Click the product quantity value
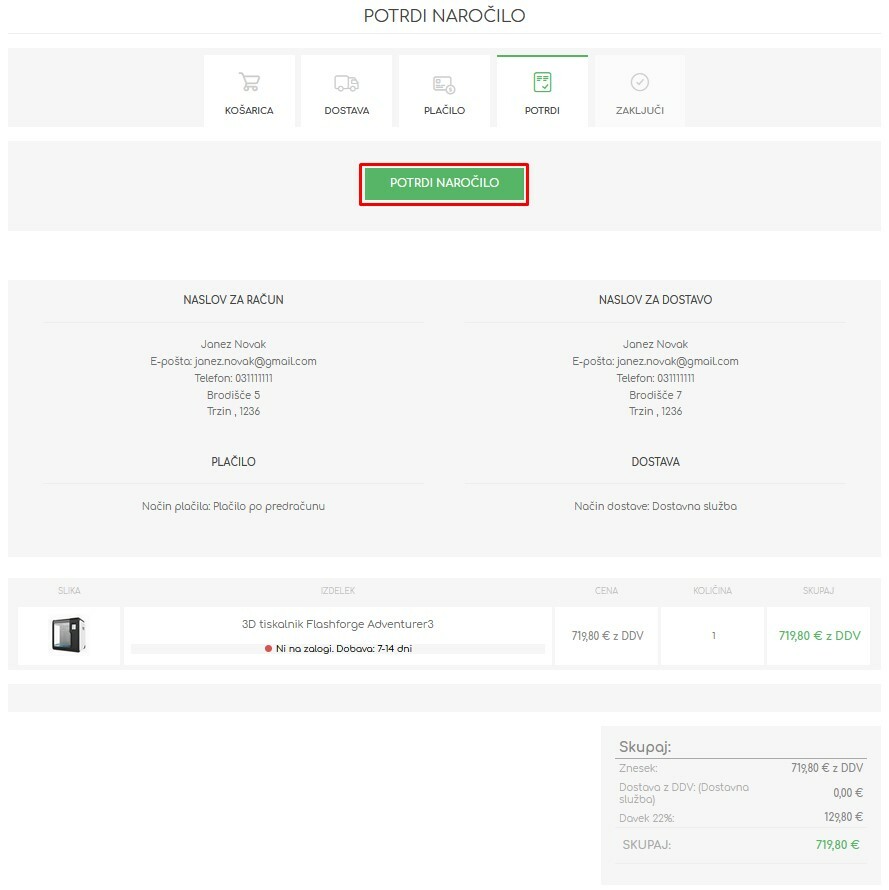Viewport: 889px width, 890px height. pyautogui.click(x=713, y=636)
